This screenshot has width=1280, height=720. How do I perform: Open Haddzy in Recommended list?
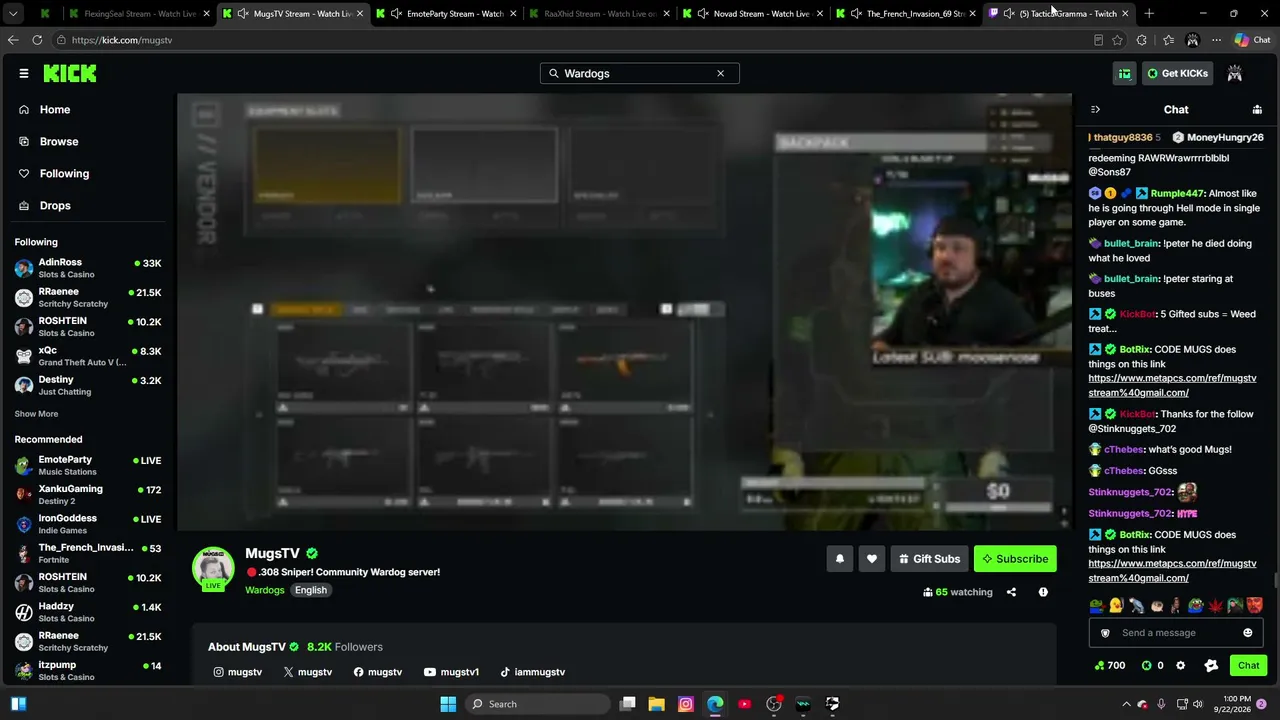click(88, 612)
